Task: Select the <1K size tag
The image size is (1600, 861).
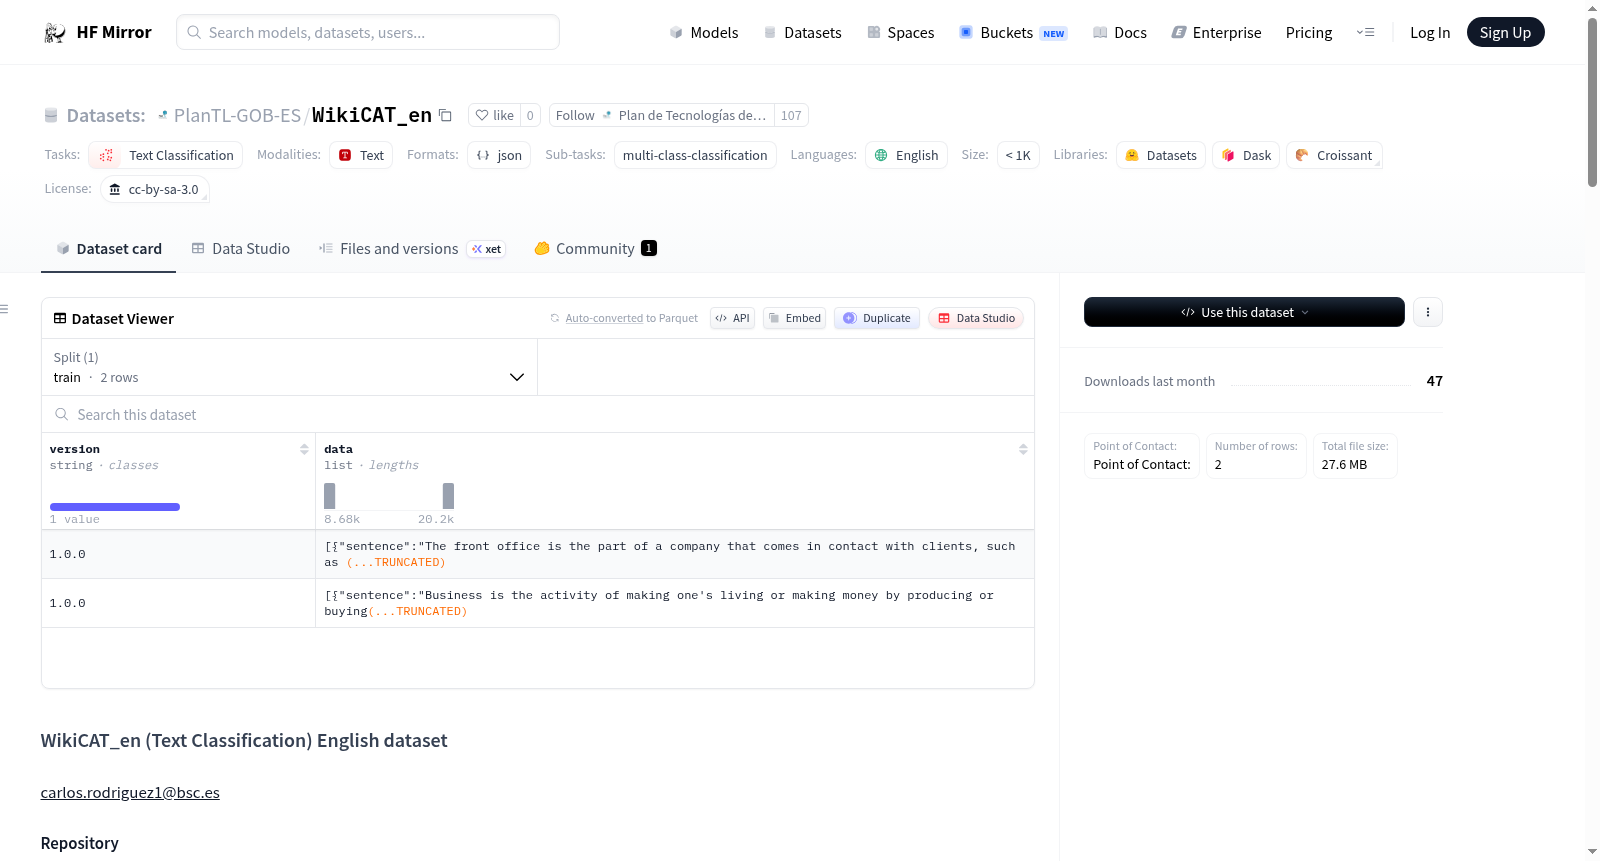Action: [x=1018, y=155]
